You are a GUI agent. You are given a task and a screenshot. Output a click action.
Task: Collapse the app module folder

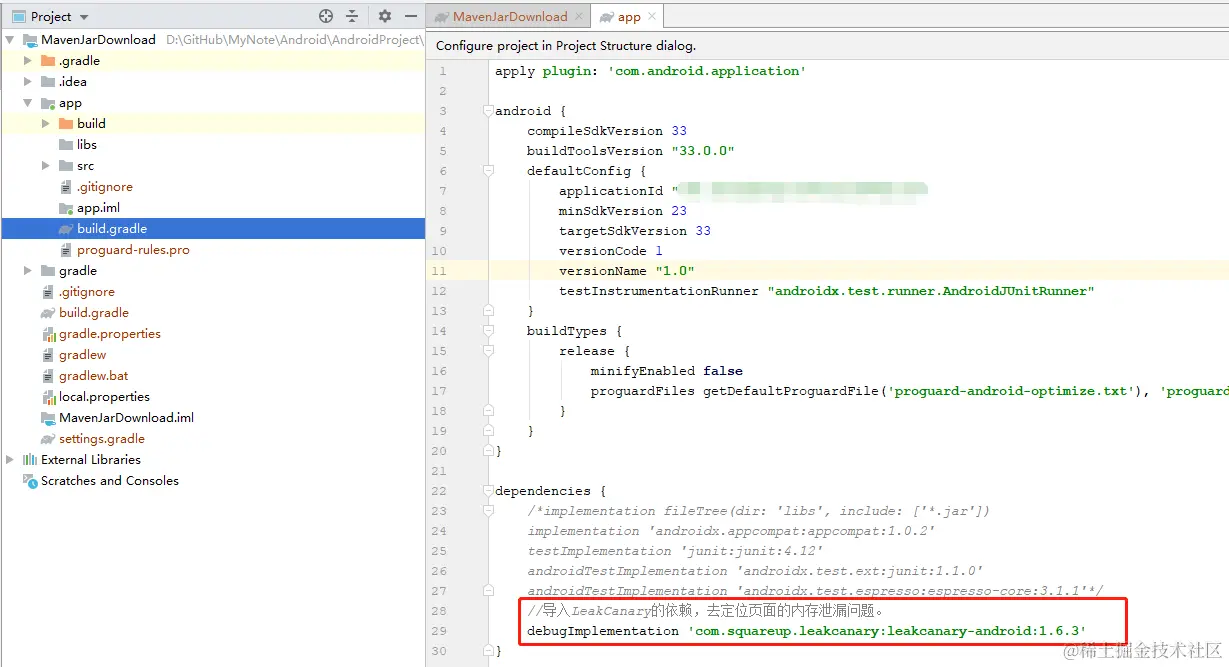[x=28, y=103]
